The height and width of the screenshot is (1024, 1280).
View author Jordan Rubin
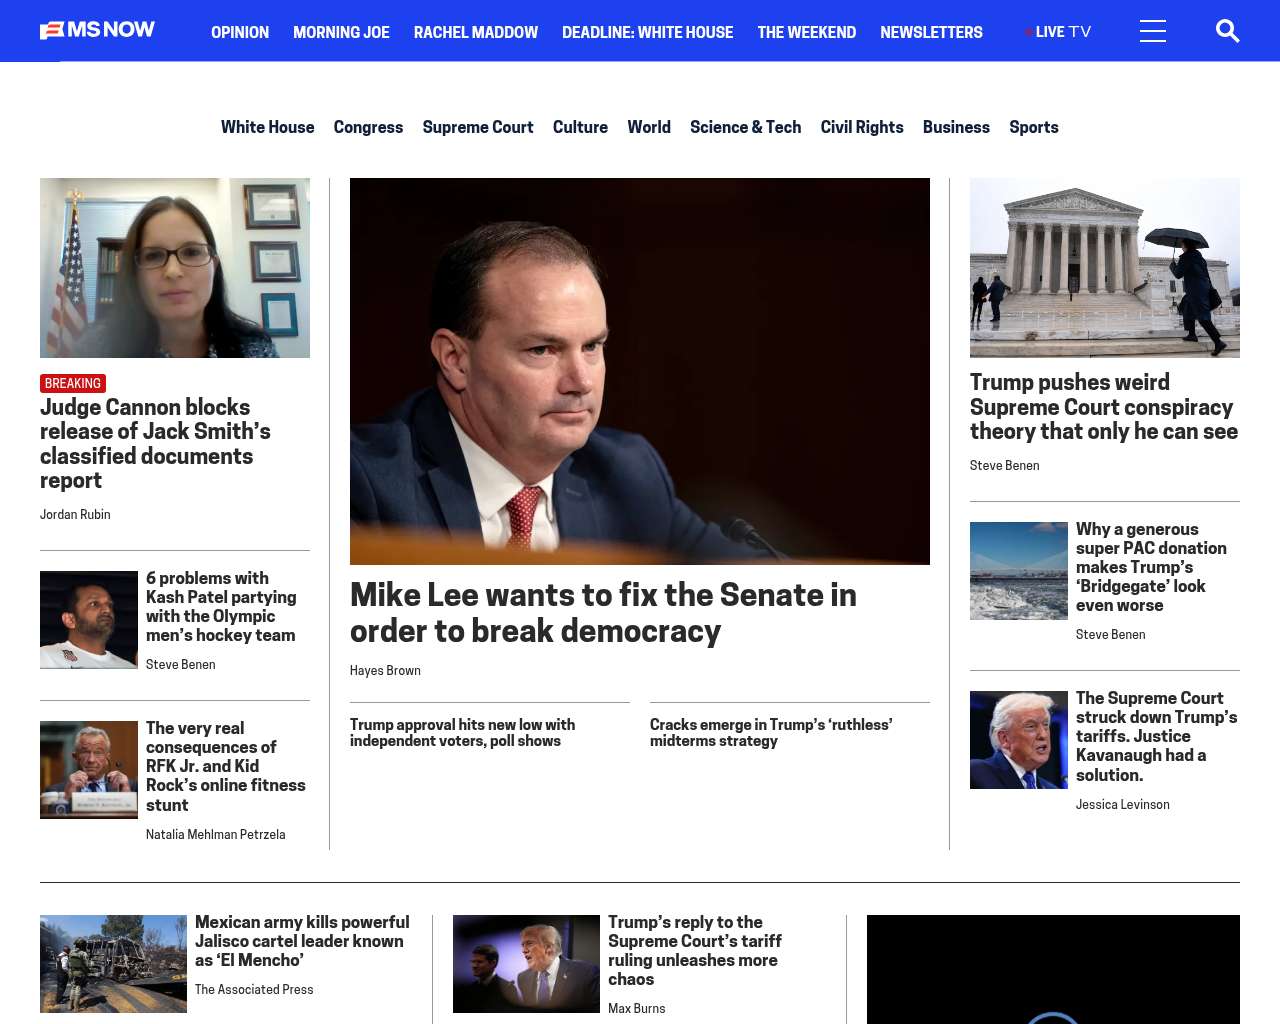[75, 514]
